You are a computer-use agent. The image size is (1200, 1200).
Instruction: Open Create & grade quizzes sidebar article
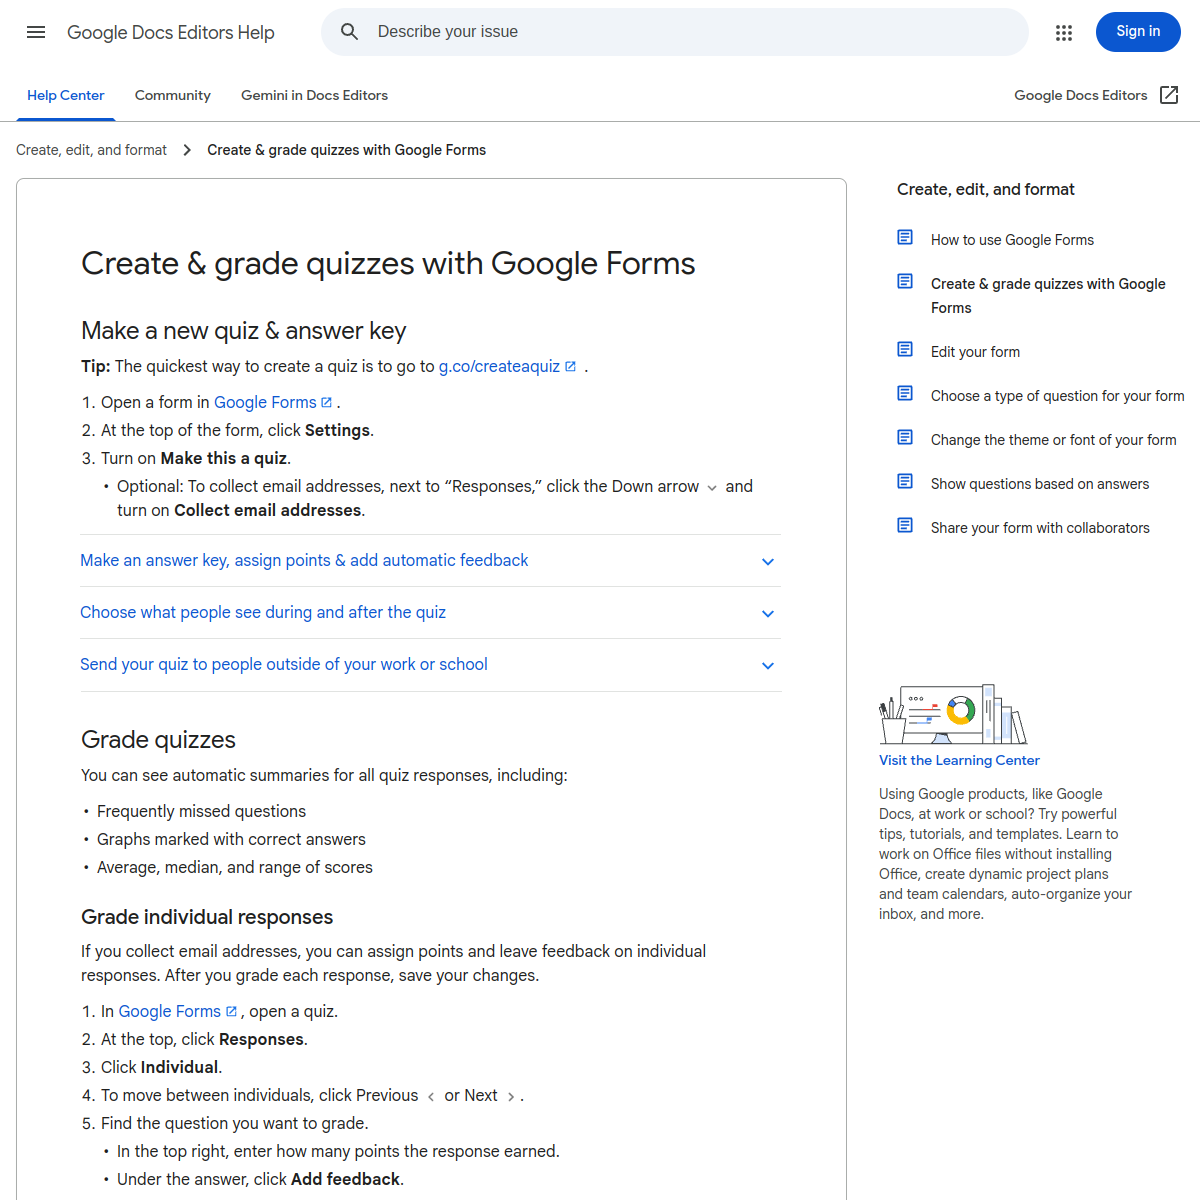click(1048, 296)
